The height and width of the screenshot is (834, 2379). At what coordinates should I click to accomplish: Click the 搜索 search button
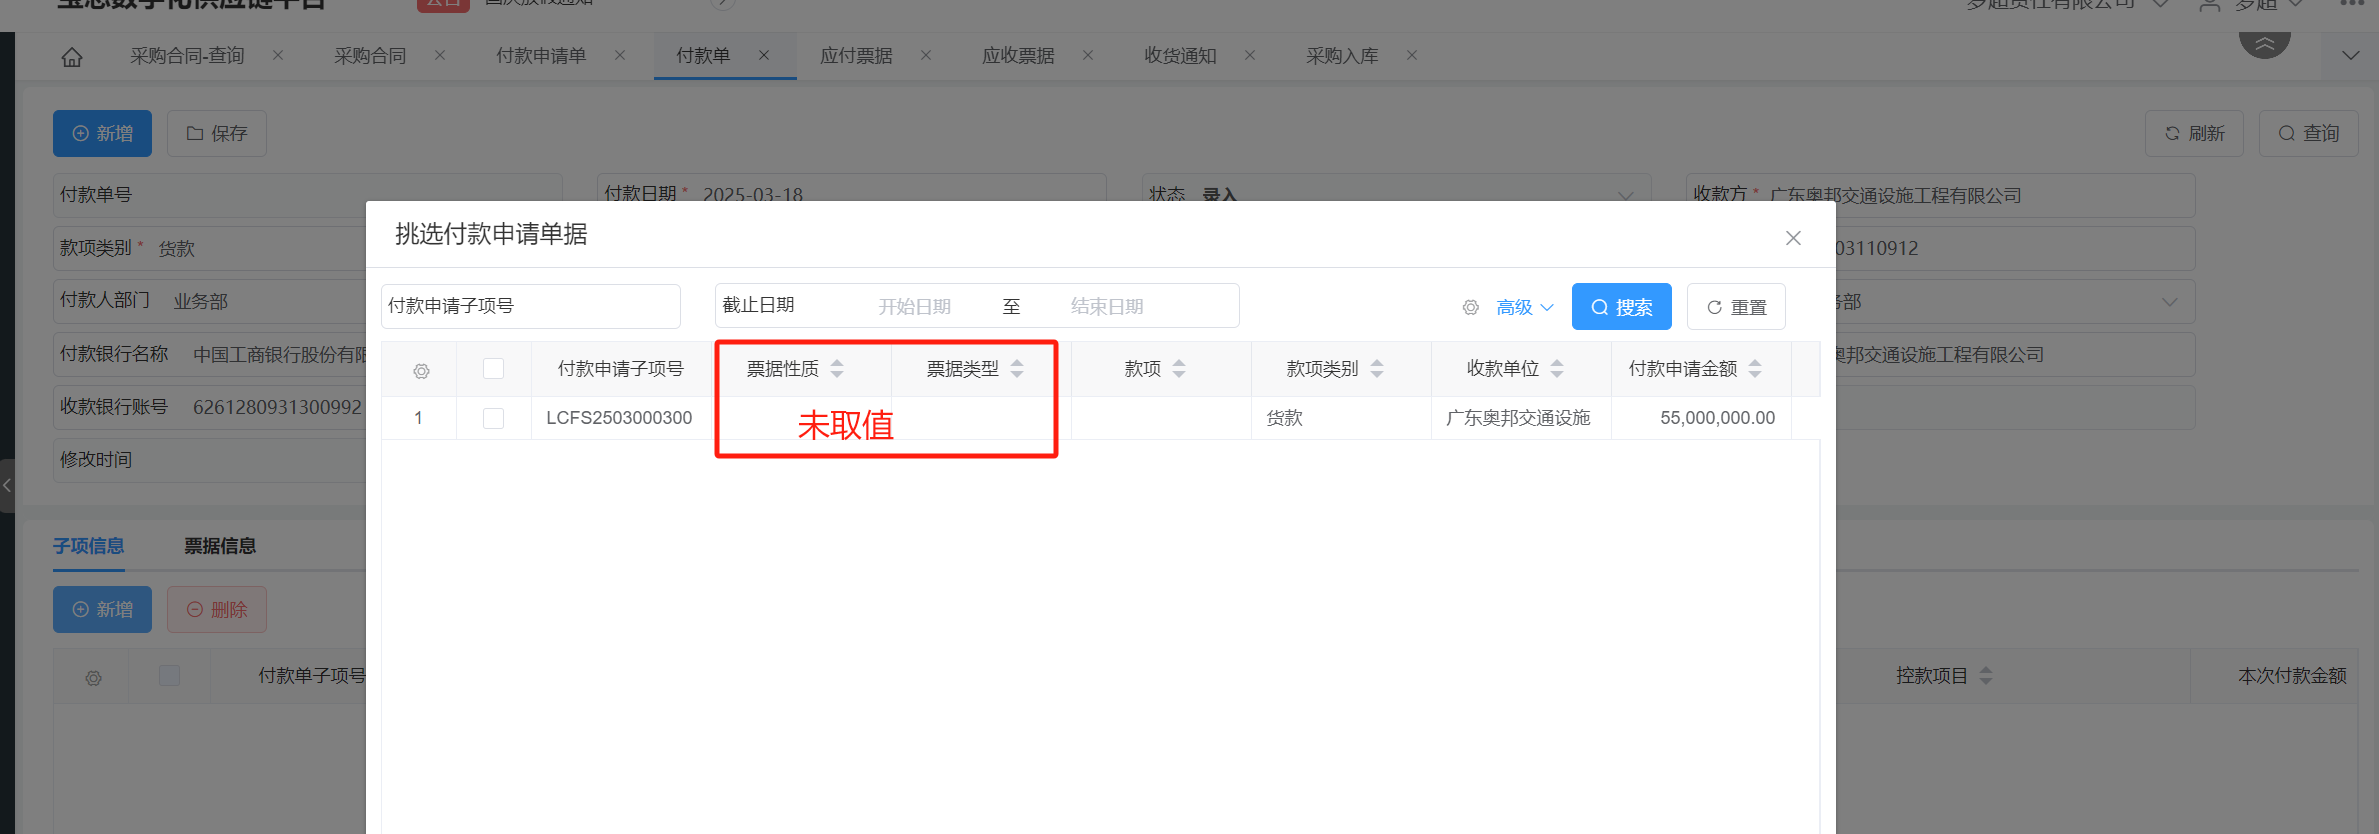click(1621, 307)
